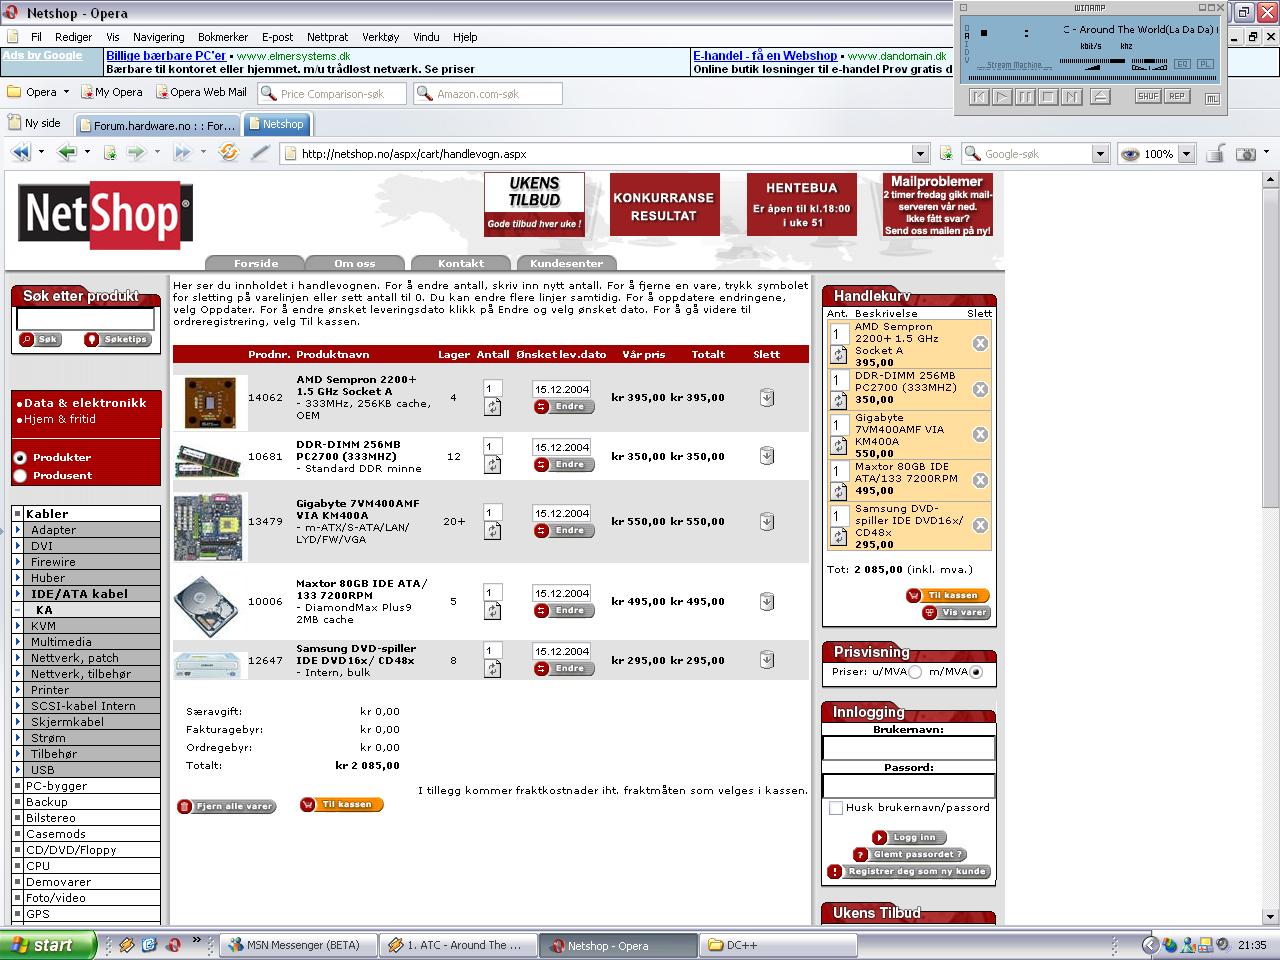The image size is (1280, 960).
Task: Toggle Winamp shuffle mode (SHUF)
Action: [x=1148, y=97]
